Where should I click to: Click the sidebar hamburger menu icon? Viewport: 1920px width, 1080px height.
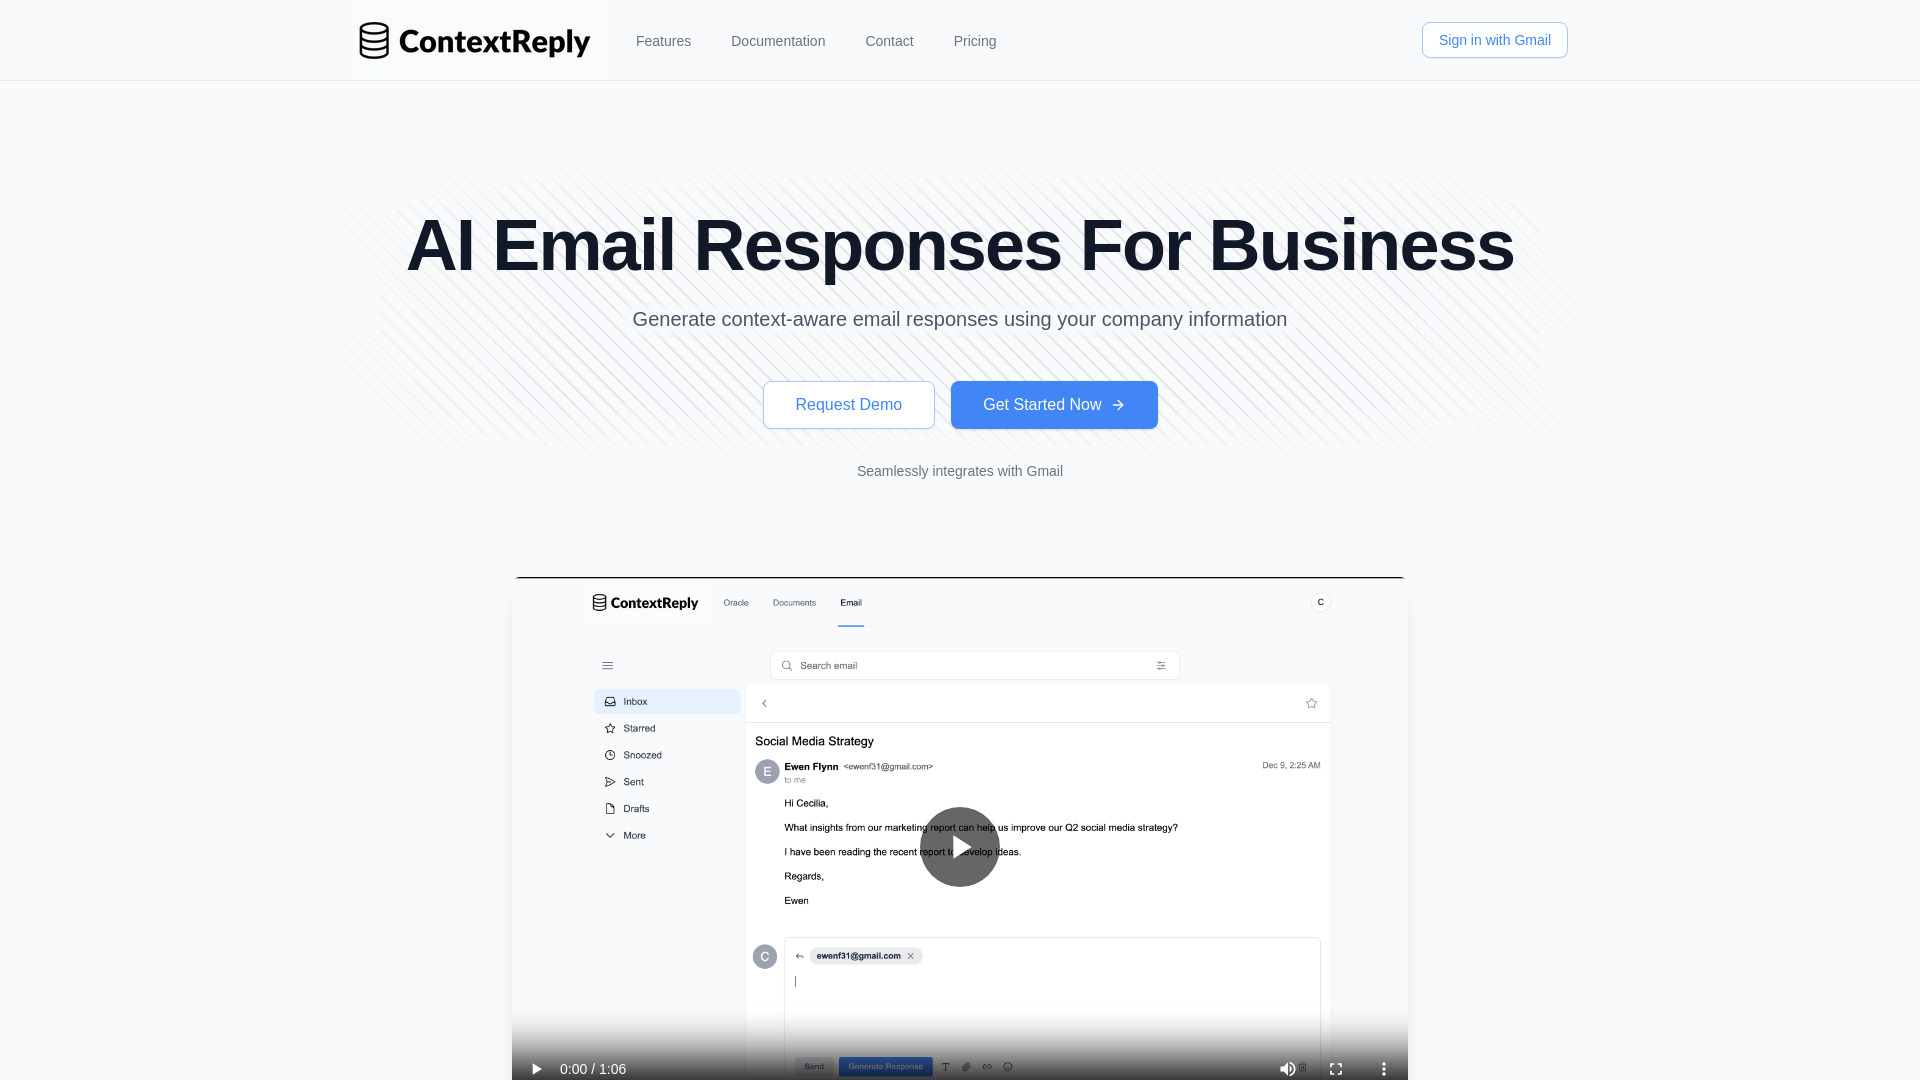[608, 665]
